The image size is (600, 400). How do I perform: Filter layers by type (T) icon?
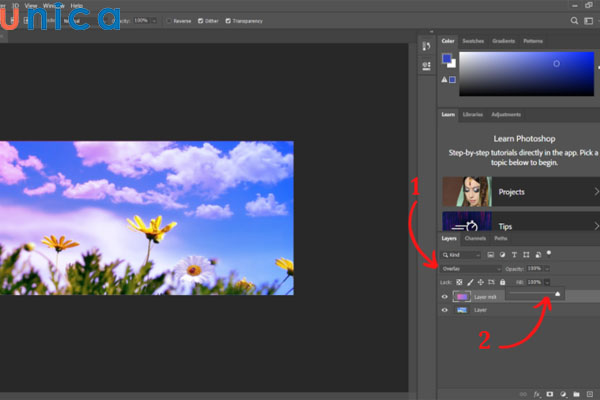pos(515,255)
